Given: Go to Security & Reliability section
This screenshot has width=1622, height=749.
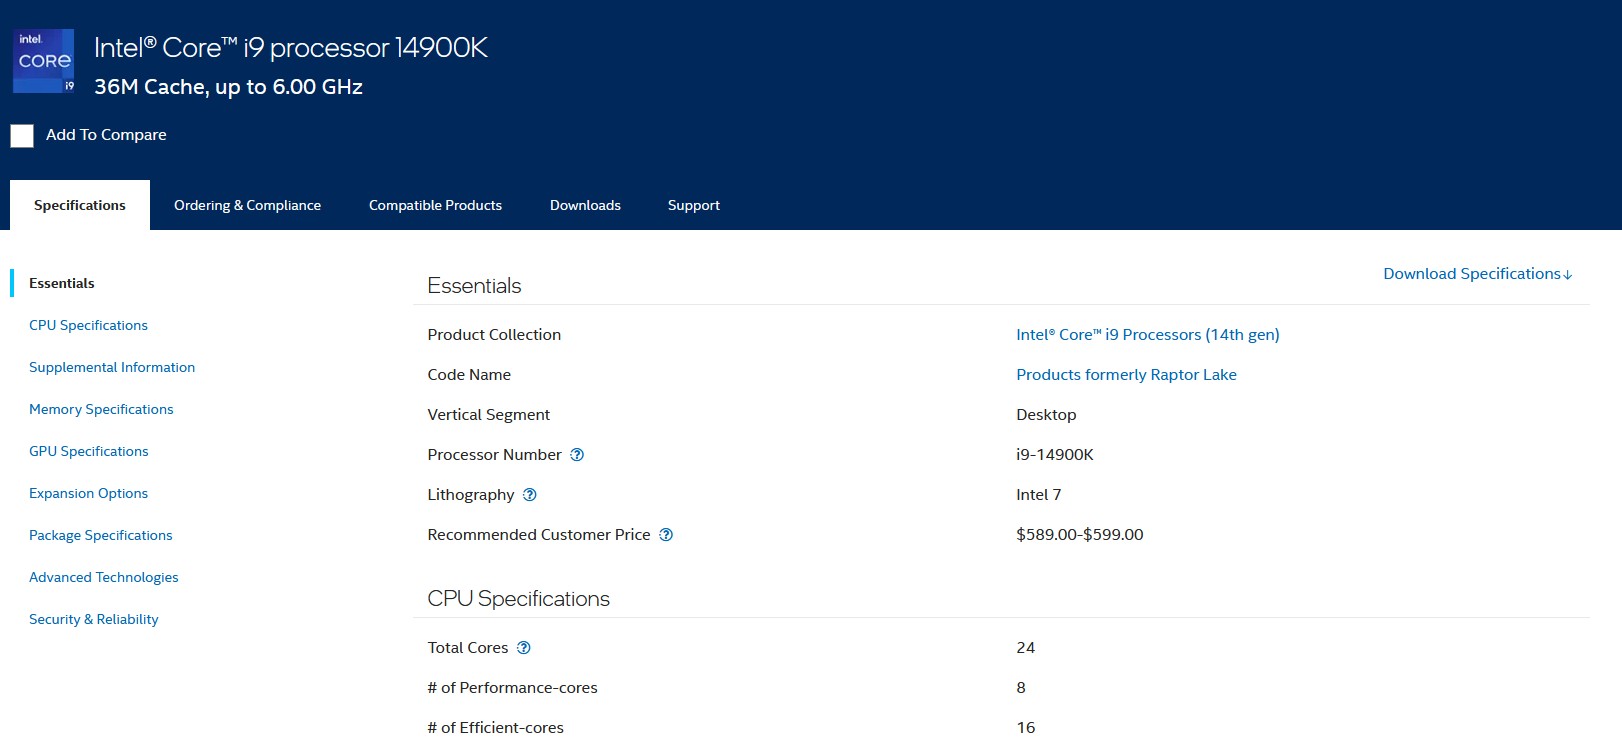Looking at the screenshot, I should pyautogui.click(x=93, y=619).
